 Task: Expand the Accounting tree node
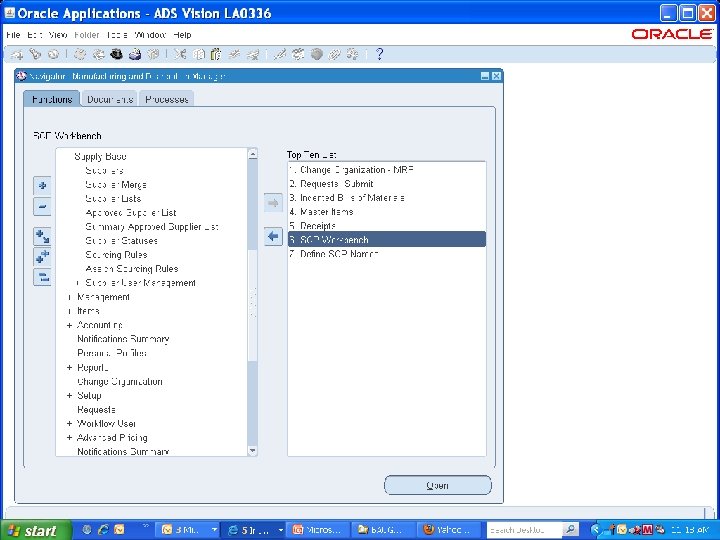[x=69, y=326]
